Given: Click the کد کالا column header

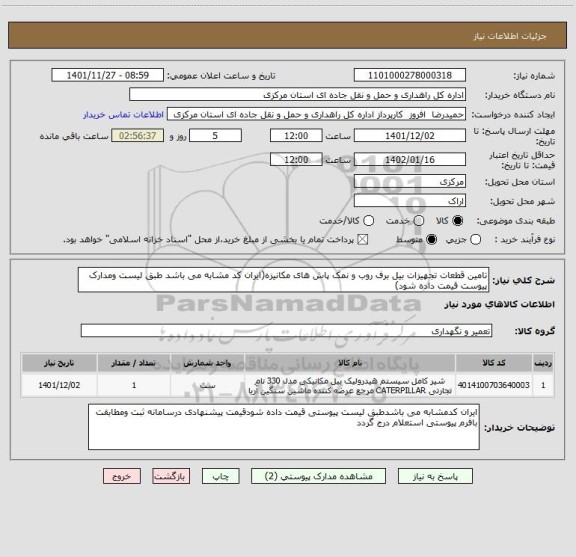Looking at the screenshot, I should click(x=494, y=363).
